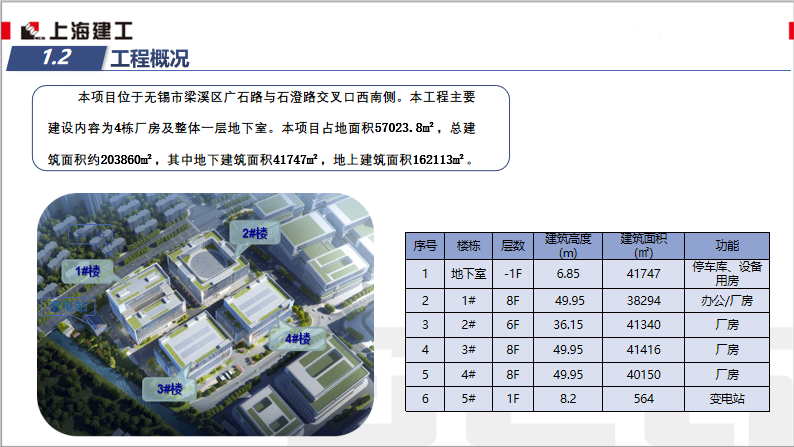Screen dimensions: 794x447
Task: Click the 2#楼 label on the rendering
Action: tap(255, 233)
